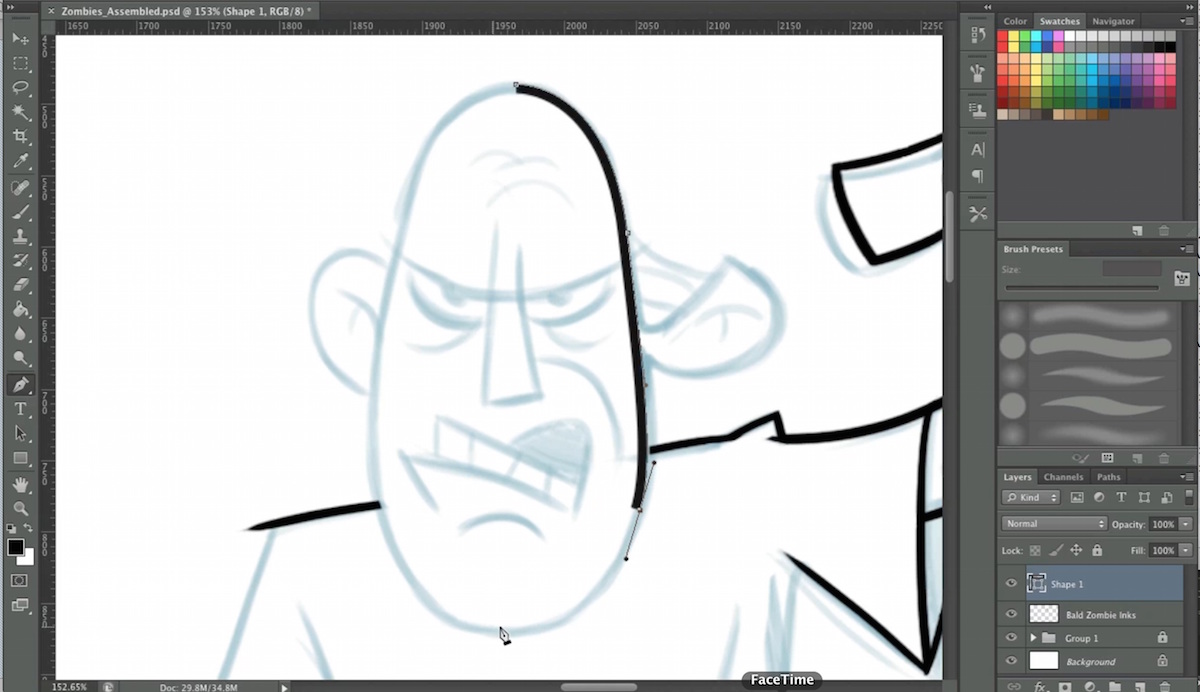The width and height of the screenshot is (1200, 692).
Task: Toggle visibility of the Bald Zombie Inks layer
Action: pos(1011,614)
